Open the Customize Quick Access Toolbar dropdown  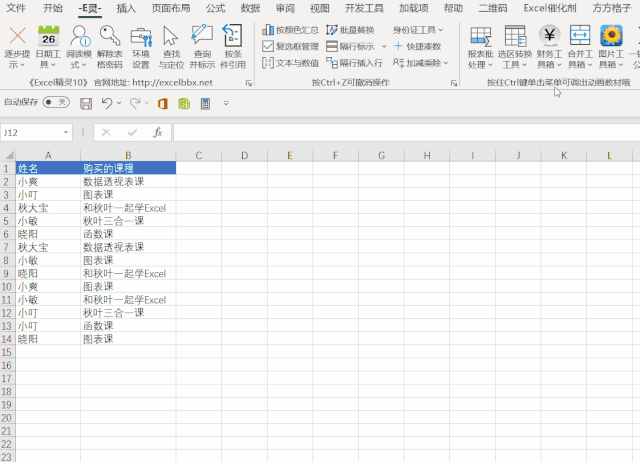coord(226,103)
